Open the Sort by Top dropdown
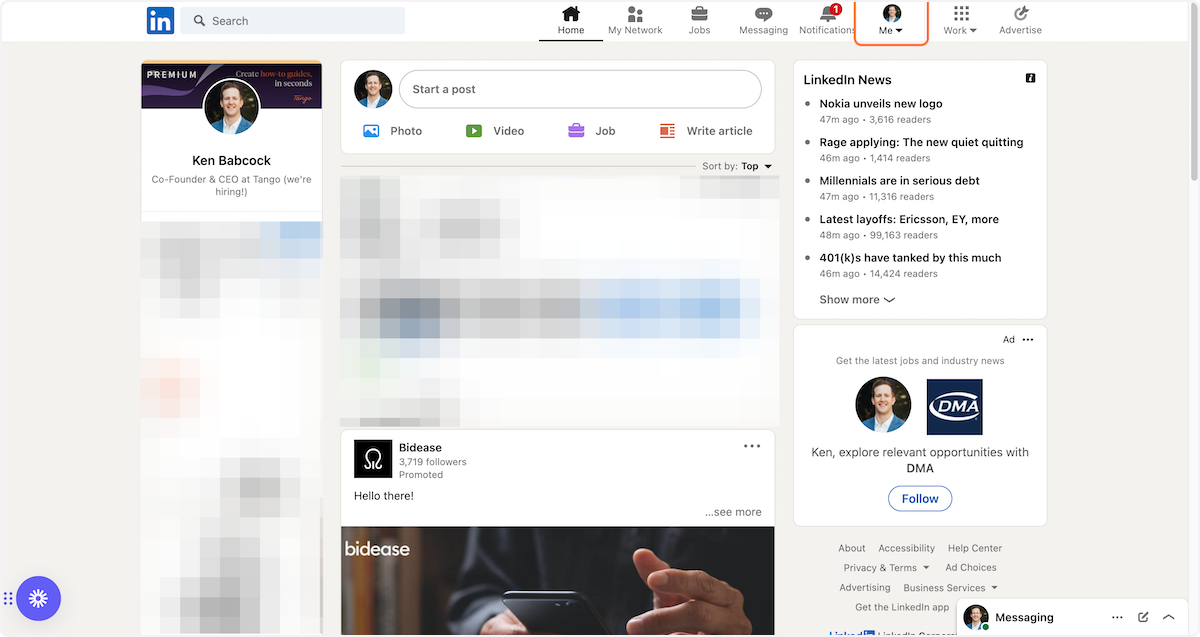This screenshot has height=637, width=1200. (x=737, y=166)
